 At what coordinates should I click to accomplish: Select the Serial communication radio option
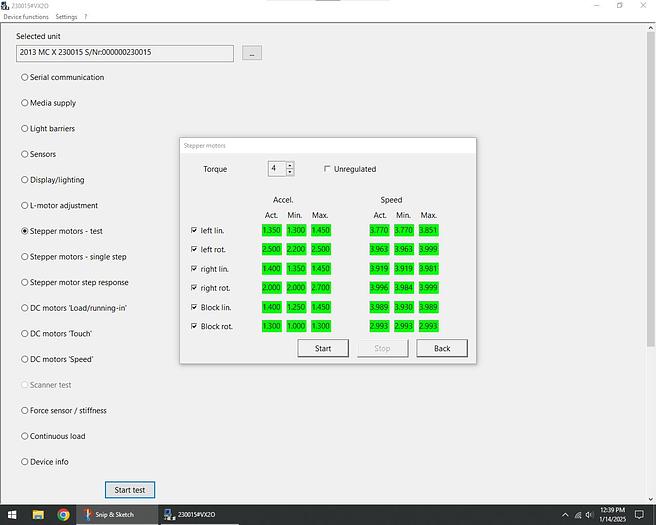click(24, 77)
